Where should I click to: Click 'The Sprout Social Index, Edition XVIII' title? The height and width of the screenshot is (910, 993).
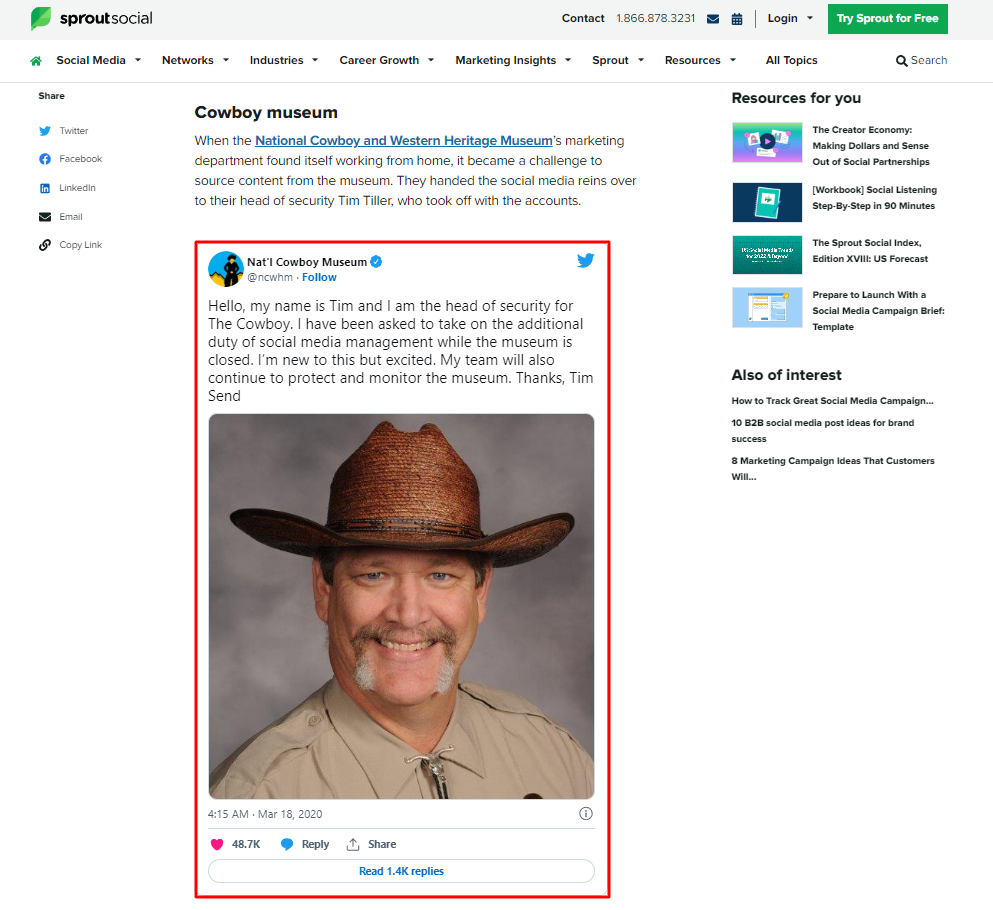[870, 251]
